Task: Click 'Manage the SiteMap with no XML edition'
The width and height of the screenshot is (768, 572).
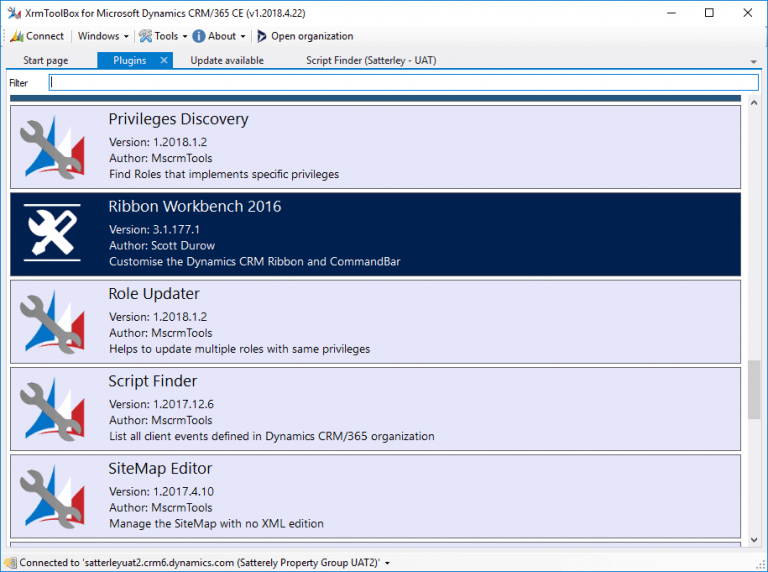Action: click(216, 524)
